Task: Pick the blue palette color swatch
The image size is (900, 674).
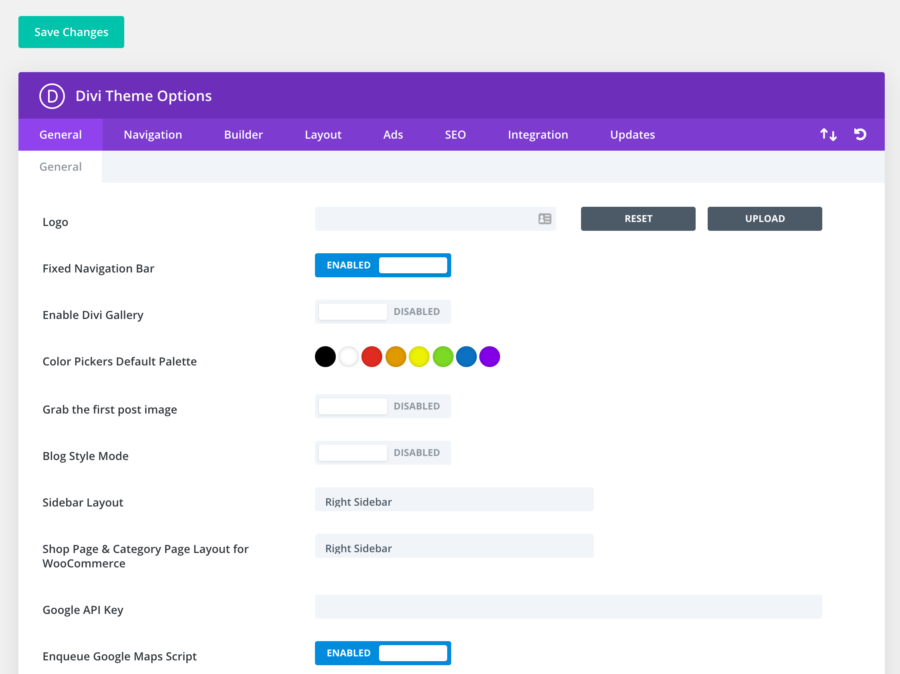Action: tap(466, 357)
